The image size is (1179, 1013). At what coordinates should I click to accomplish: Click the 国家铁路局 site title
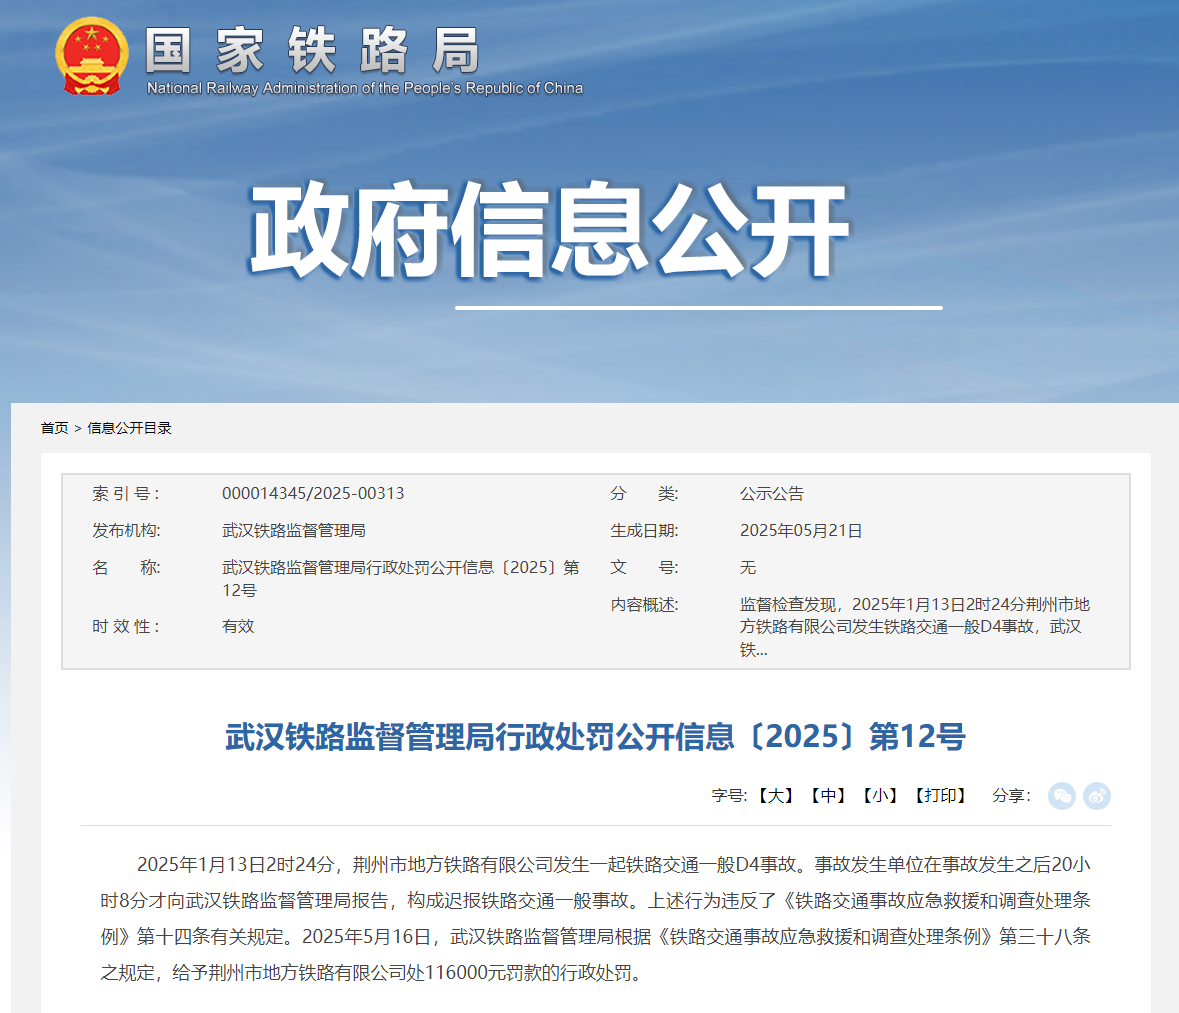[x=312, y=50]
